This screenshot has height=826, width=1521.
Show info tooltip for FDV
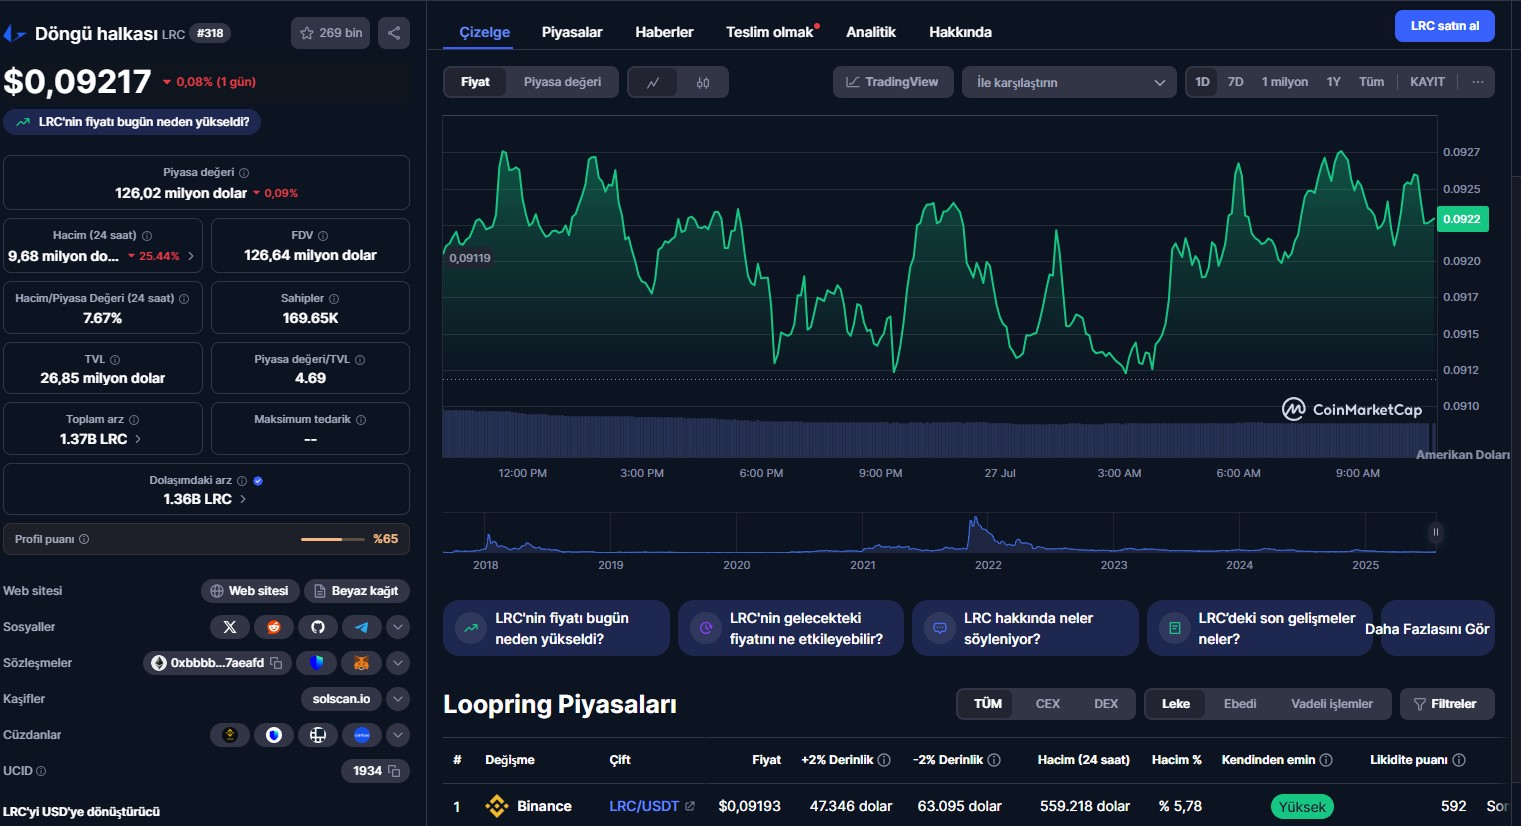point(323,236)
